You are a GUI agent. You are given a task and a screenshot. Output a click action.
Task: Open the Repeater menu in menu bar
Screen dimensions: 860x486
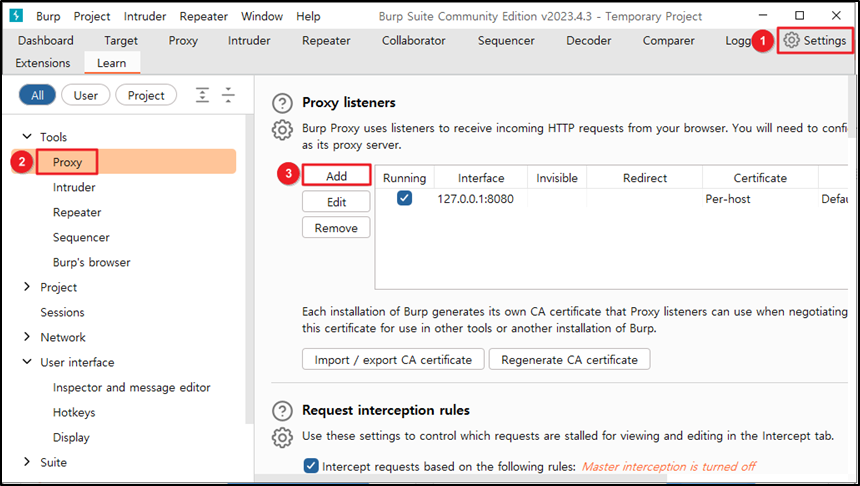coord(203,16)
